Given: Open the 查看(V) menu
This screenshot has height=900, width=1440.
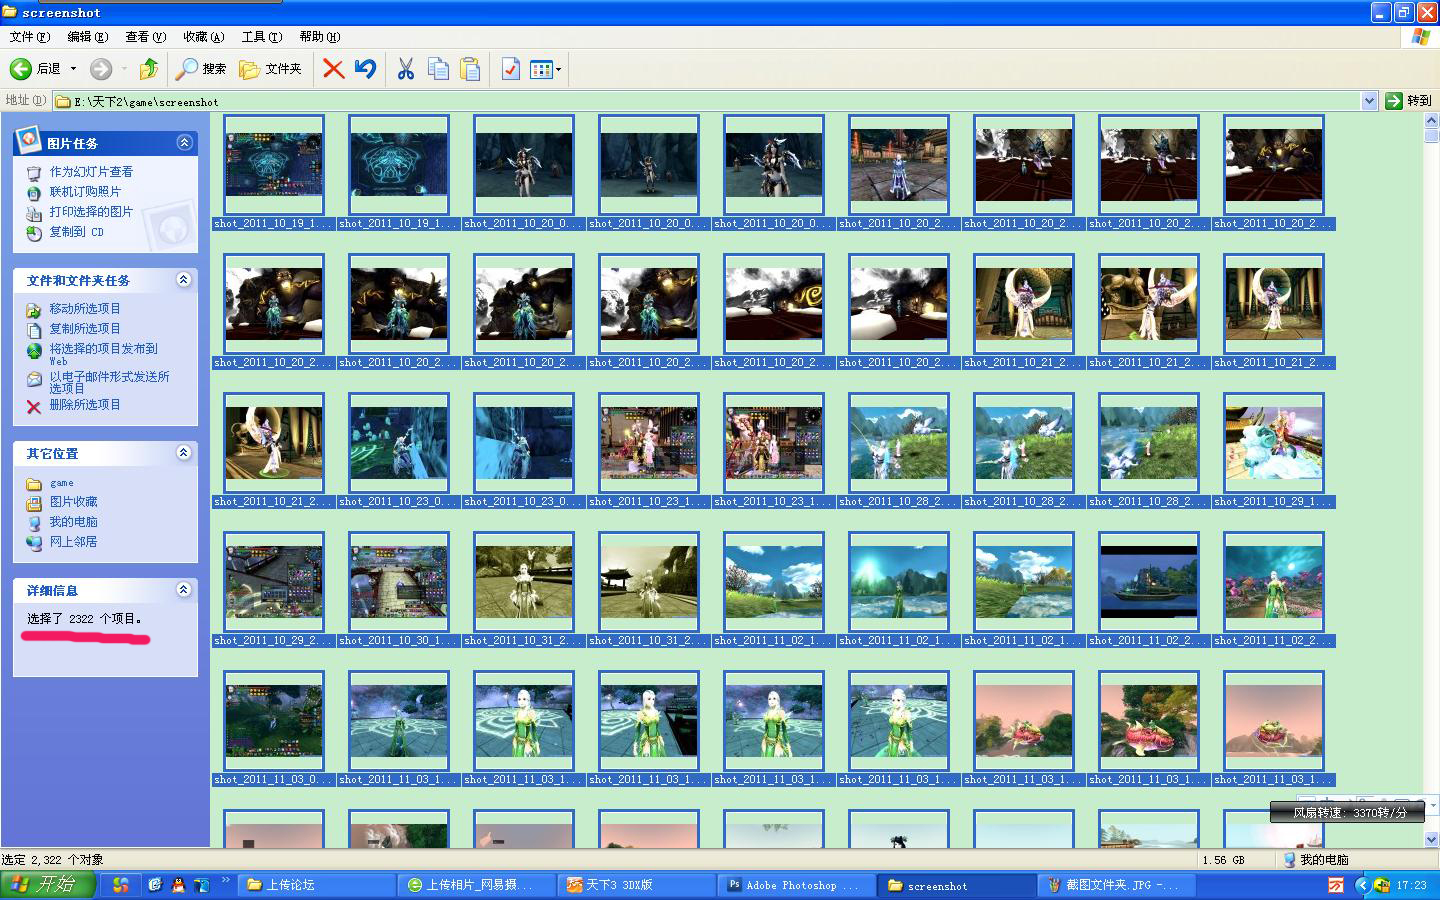Looking at the screenshot, I should (x=145, y=37).
